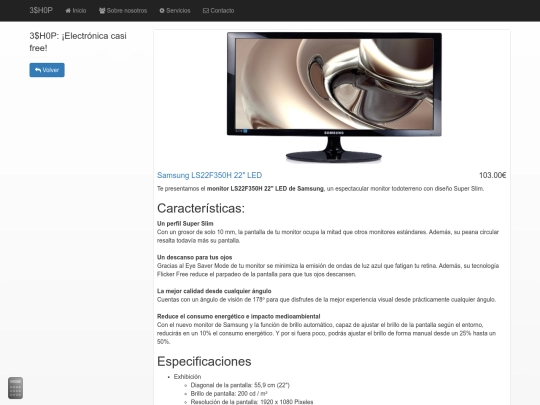Click 'Diagonal de la pantalla: 55,9 cm' item
This screenshot has height=405, width=540.
pos(240,385)
